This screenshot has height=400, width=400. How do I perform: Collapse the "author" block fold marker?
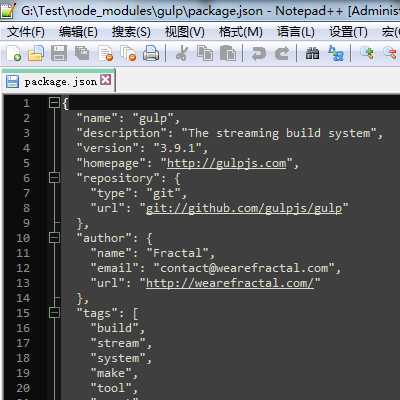[54, 238]
